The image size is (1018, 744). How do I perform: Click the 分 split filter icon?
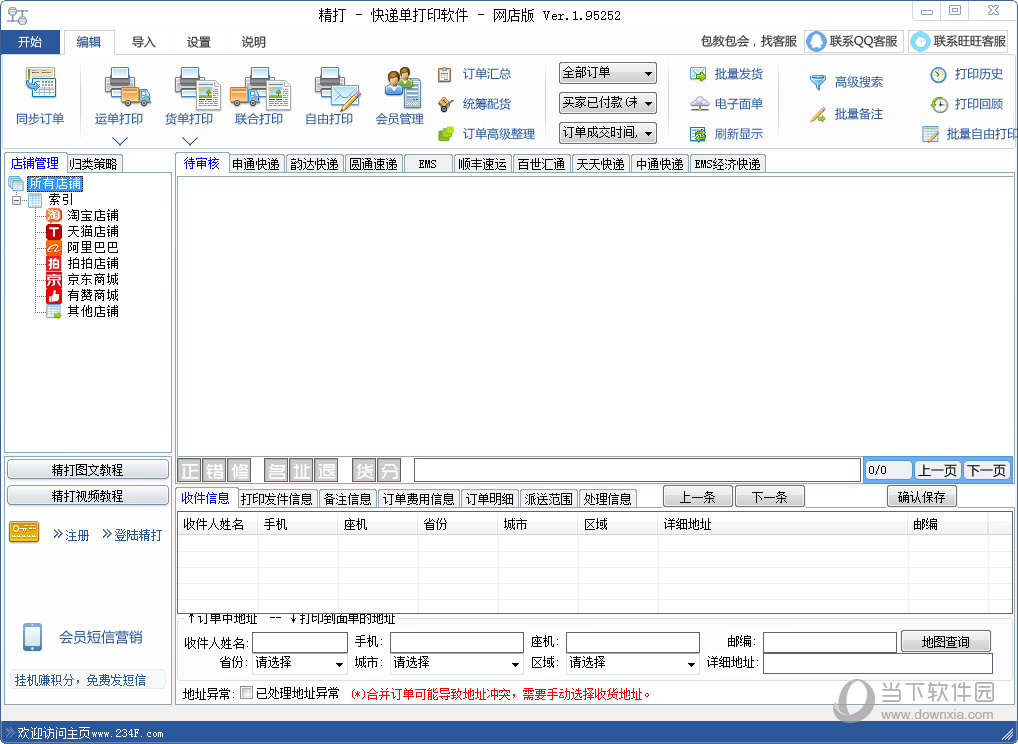388,470
